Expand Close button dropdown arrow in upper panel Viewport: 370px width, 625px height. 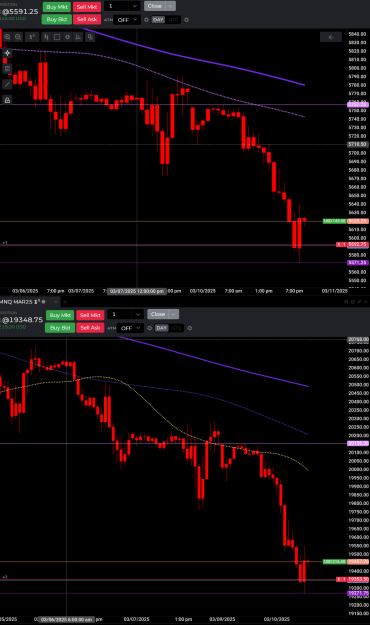(x=171, y=6)
